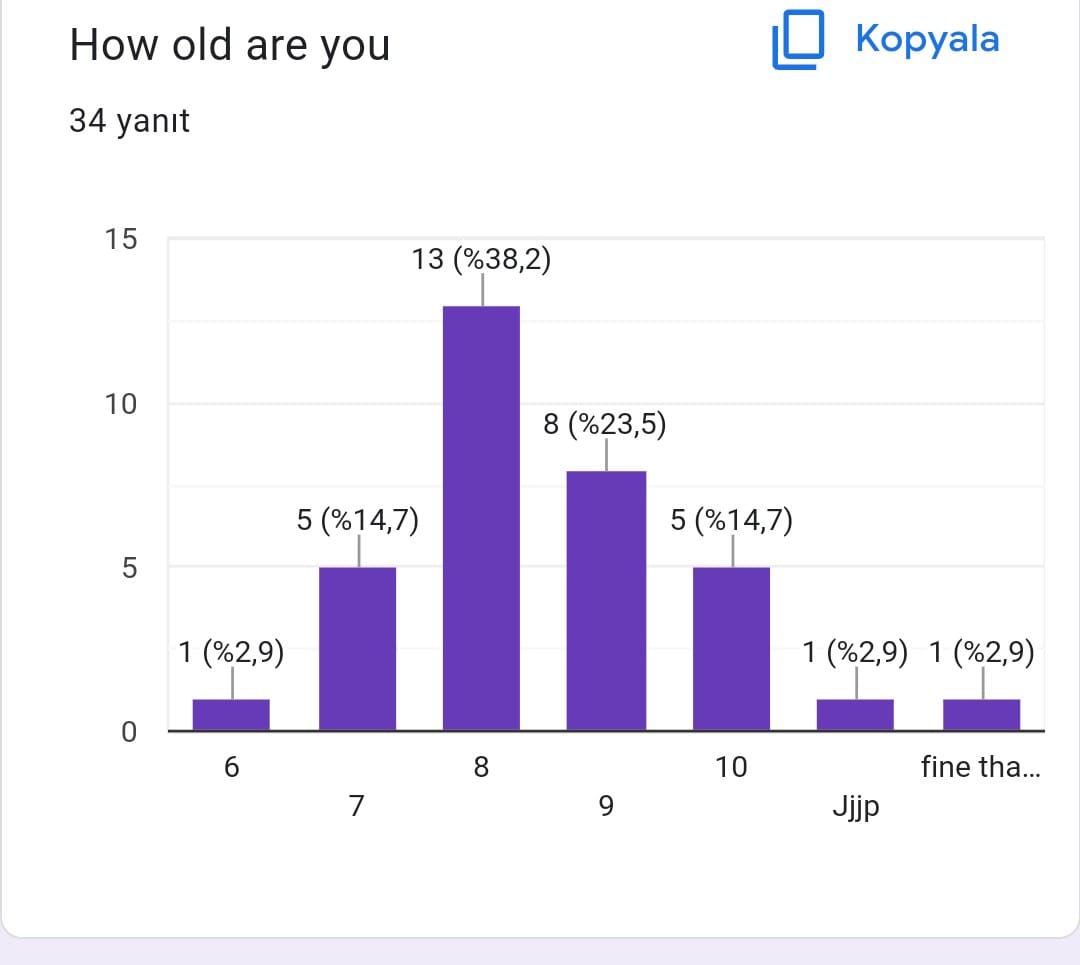This screenshot has width=1080, height=965.
Task: Click the 'fine tha...' response bar
Action: [x=981, y=714]
